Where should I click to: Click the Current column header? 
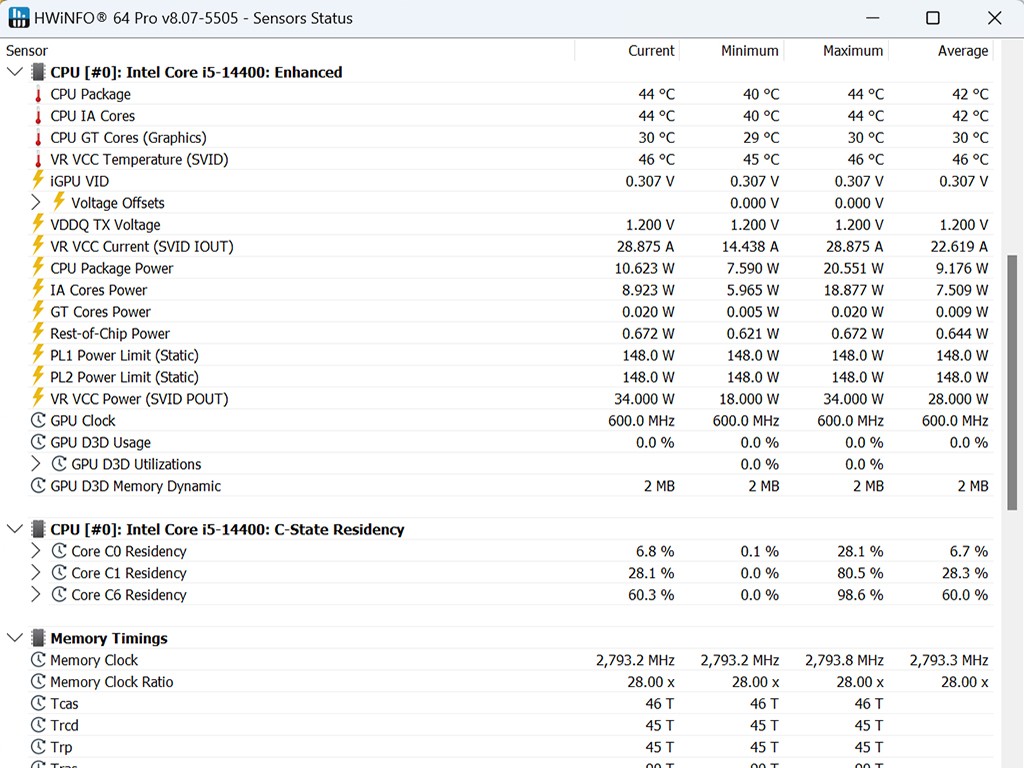tap(651, 51)
